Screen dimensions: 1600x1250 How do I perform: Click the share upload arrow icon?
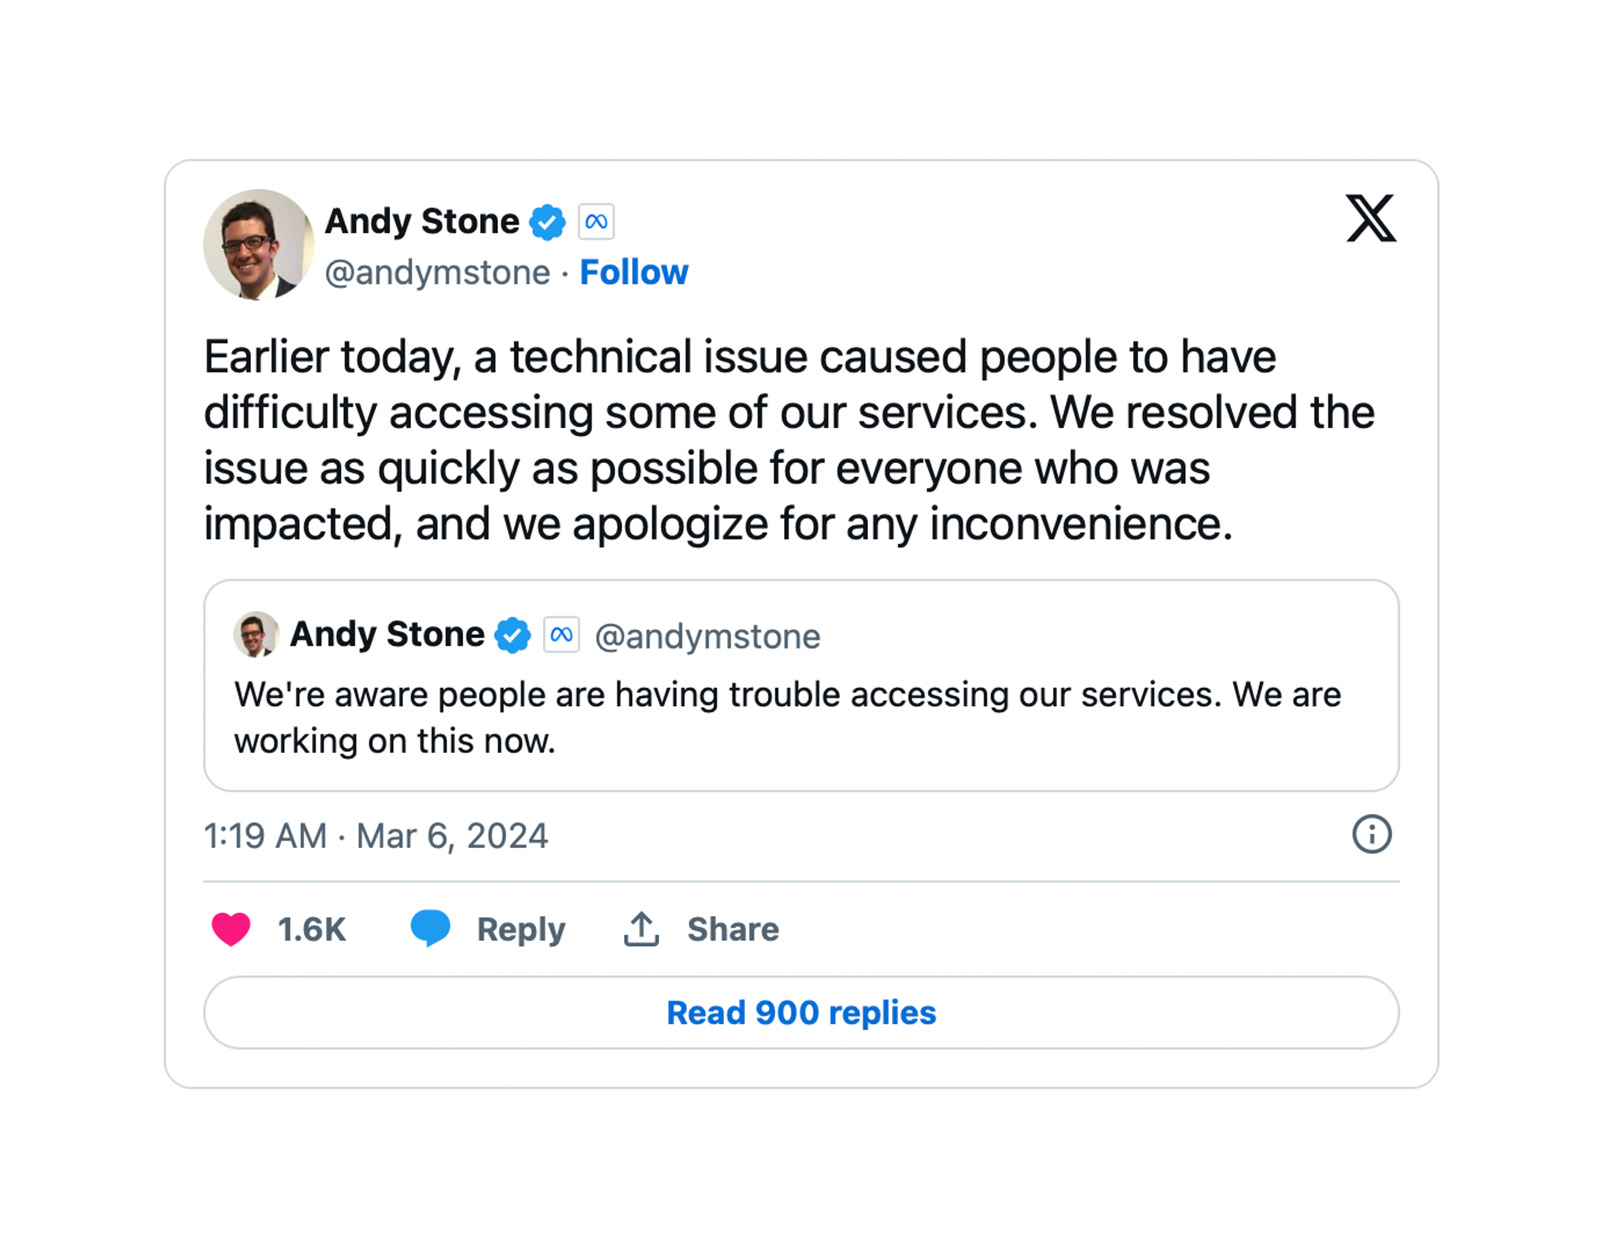point(641,929)
